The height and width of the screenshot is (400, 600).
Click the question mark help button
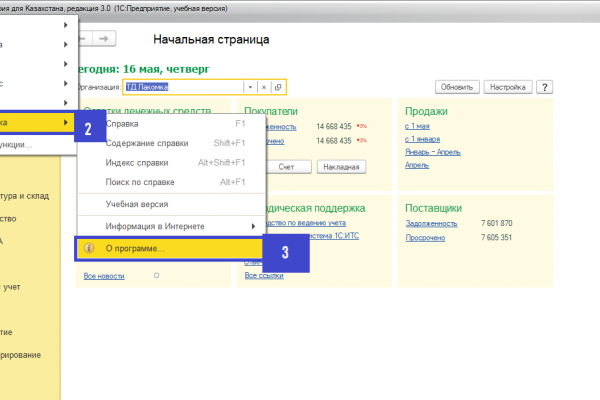pyautogui.click(x=545, y=87)
